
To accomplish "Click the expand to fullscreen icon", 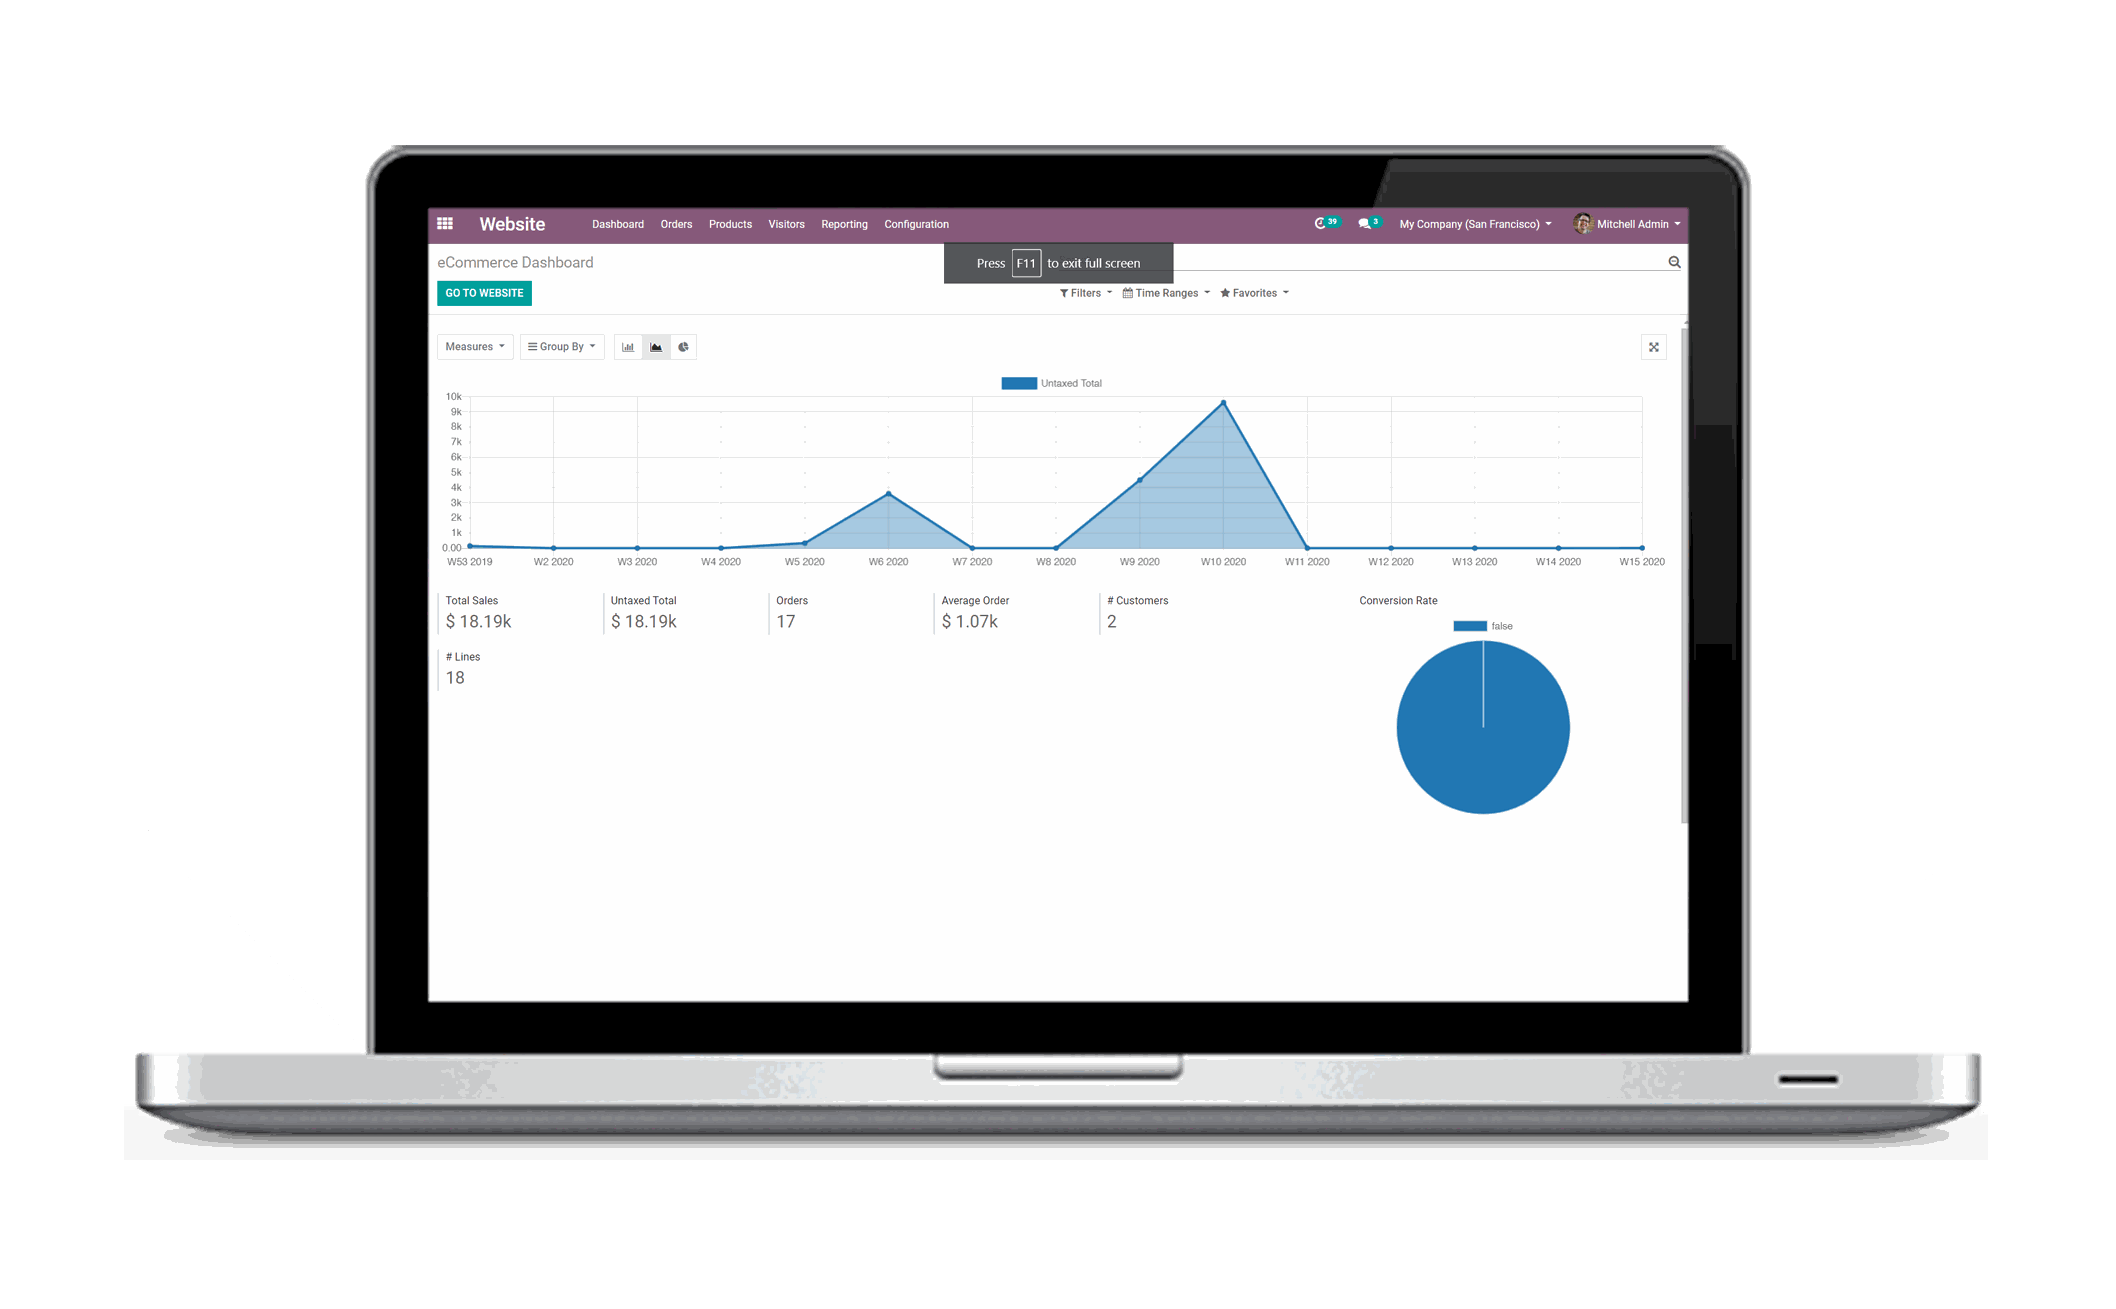I will pos(1652,346).
